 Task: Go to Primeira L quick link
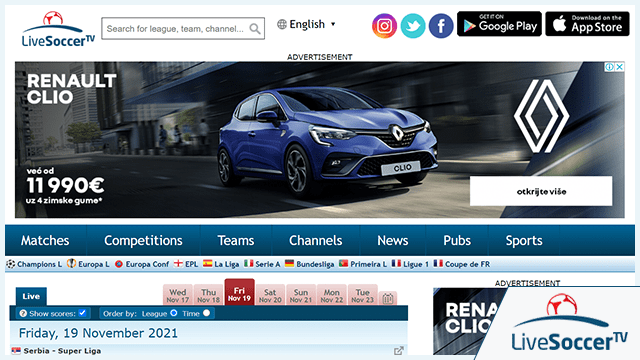(363, 264)
